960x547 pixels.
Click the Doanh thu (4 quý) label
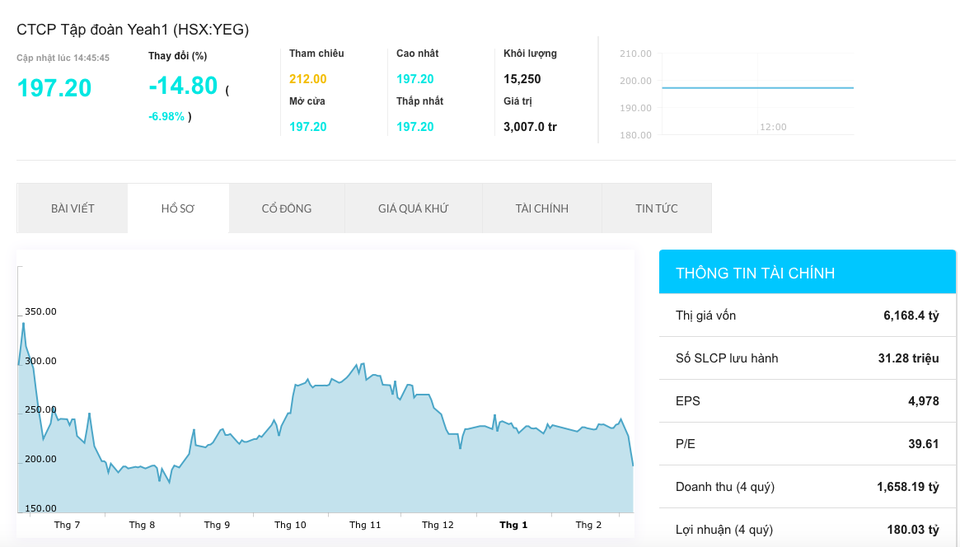click(x=725, y=487)
